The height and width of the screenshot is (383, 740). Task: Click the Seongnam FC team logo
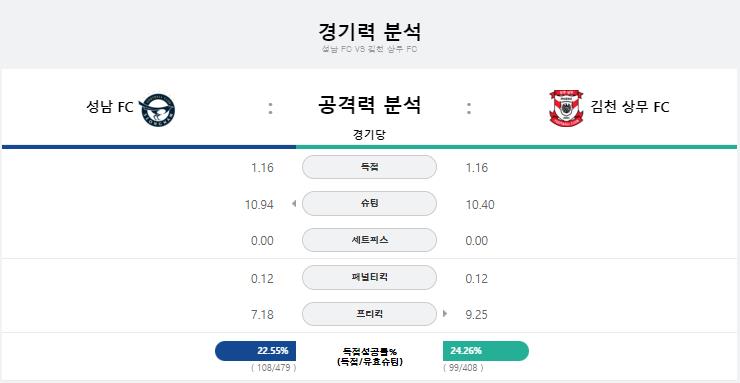click(157, 110)
